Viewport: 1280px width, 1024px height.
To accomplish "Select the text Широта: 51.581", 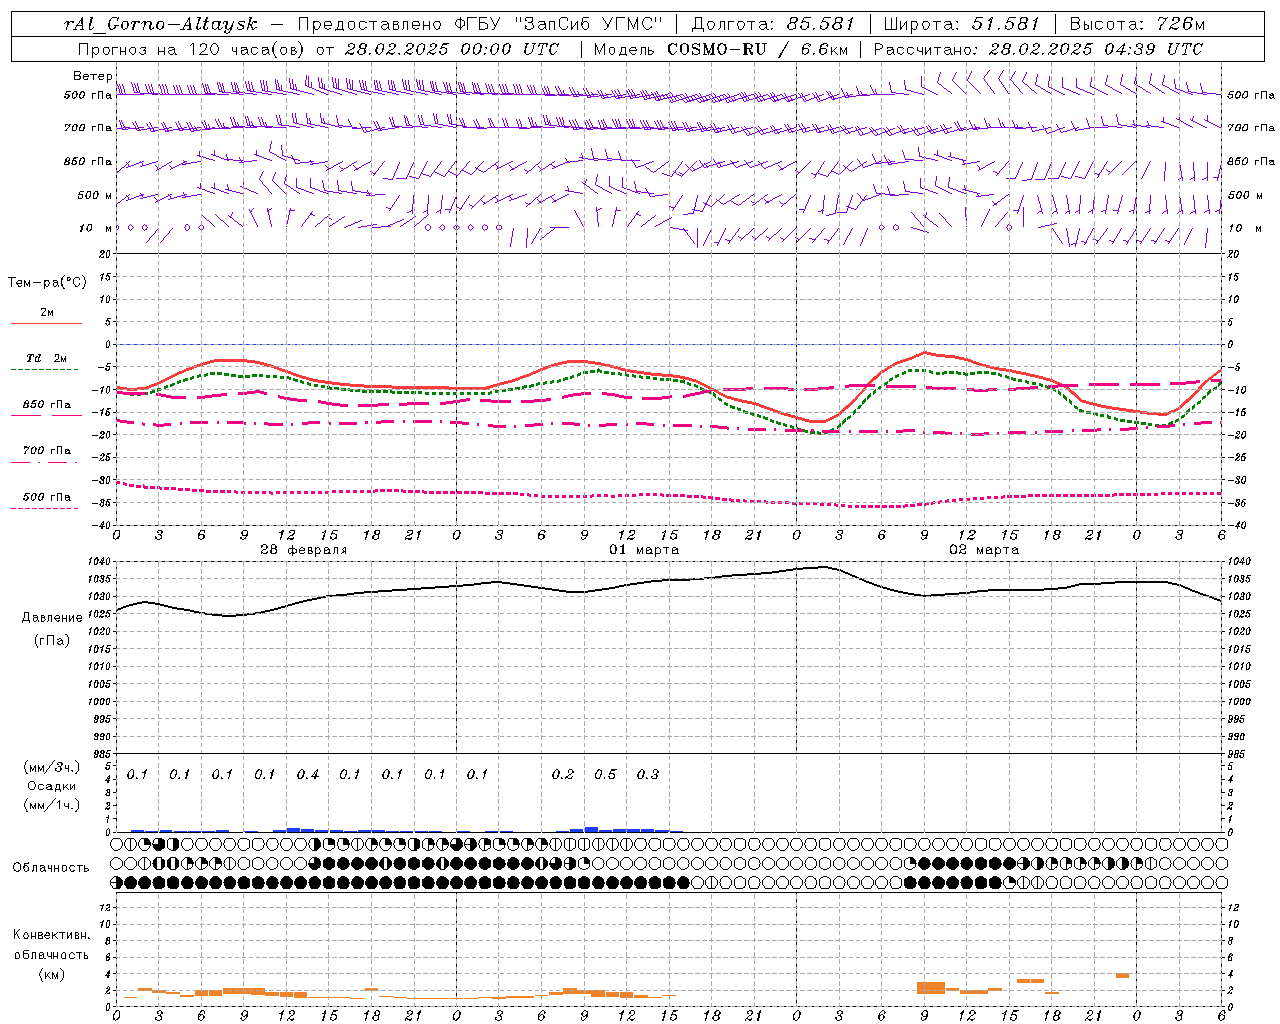I will [961, 24].
